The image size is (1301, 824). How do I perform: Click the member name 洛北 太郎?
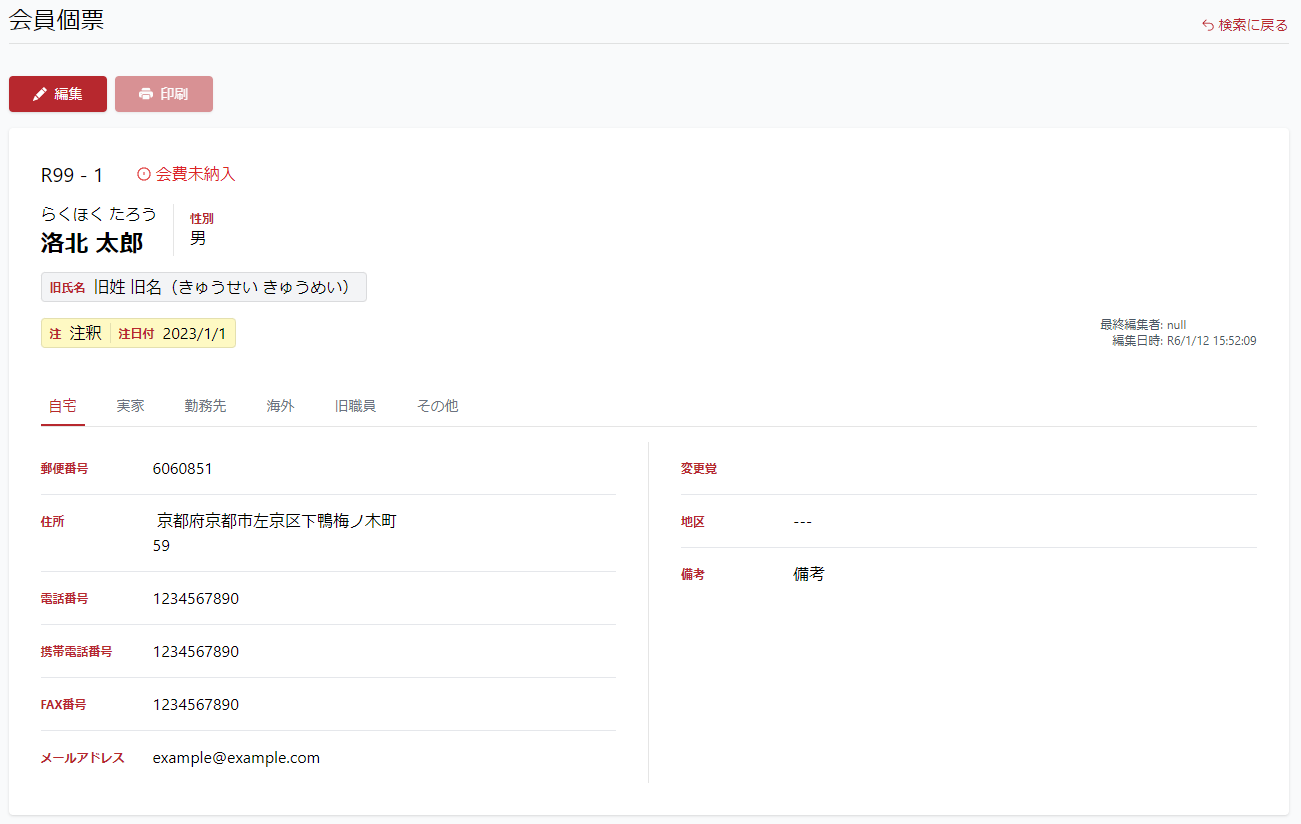(x=92, y=243)
